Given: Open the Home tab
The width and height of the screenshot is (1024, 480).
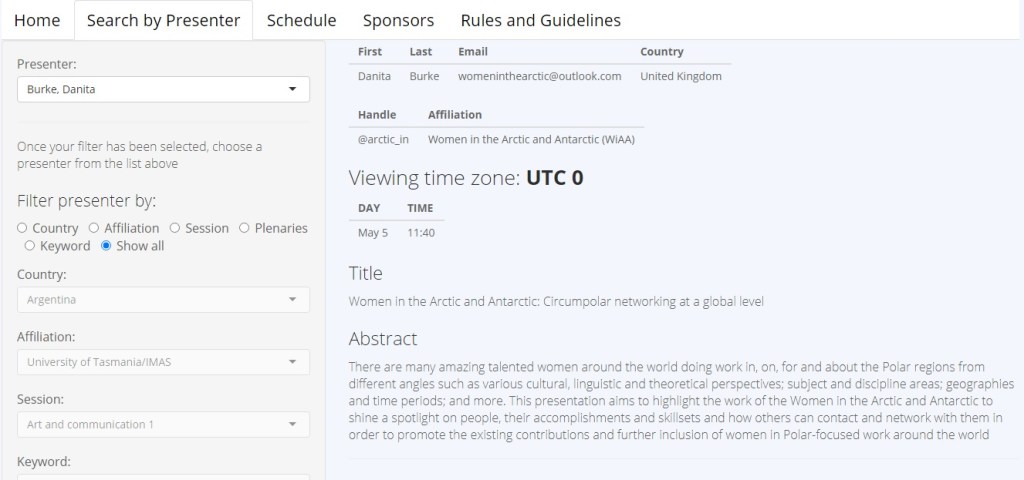Looking at the screenshot, I should point(37,20).
